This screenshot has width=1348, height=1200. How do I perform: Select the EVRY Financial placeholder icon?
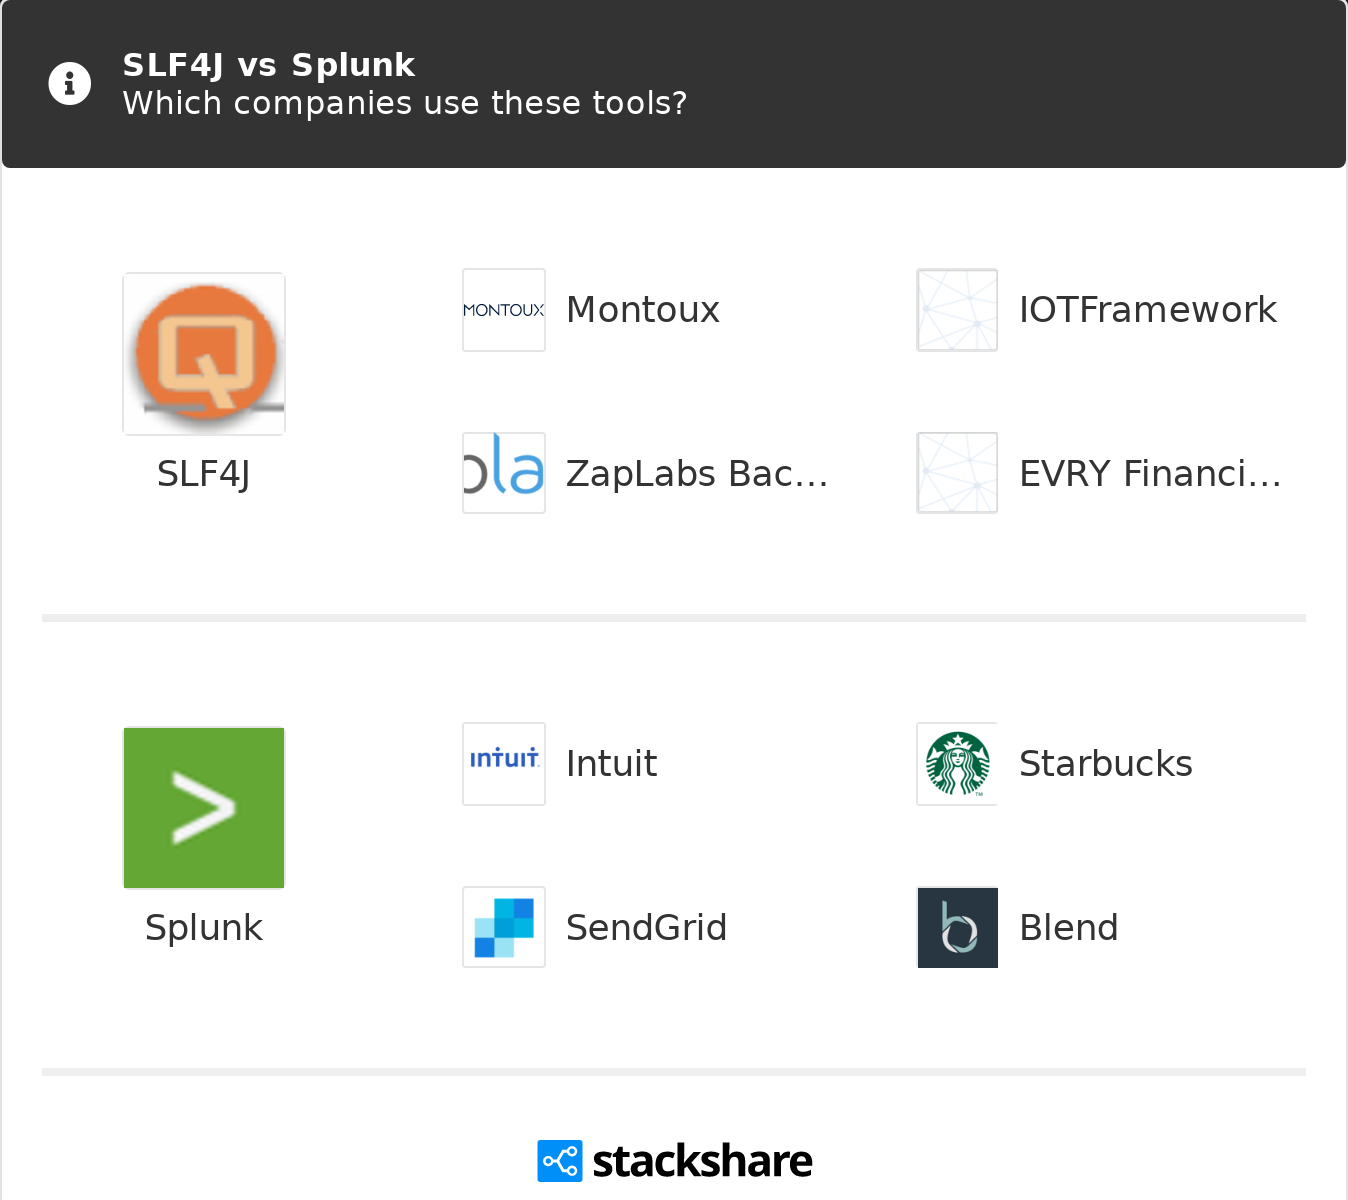pyautogui.click(x=957, y=472)
